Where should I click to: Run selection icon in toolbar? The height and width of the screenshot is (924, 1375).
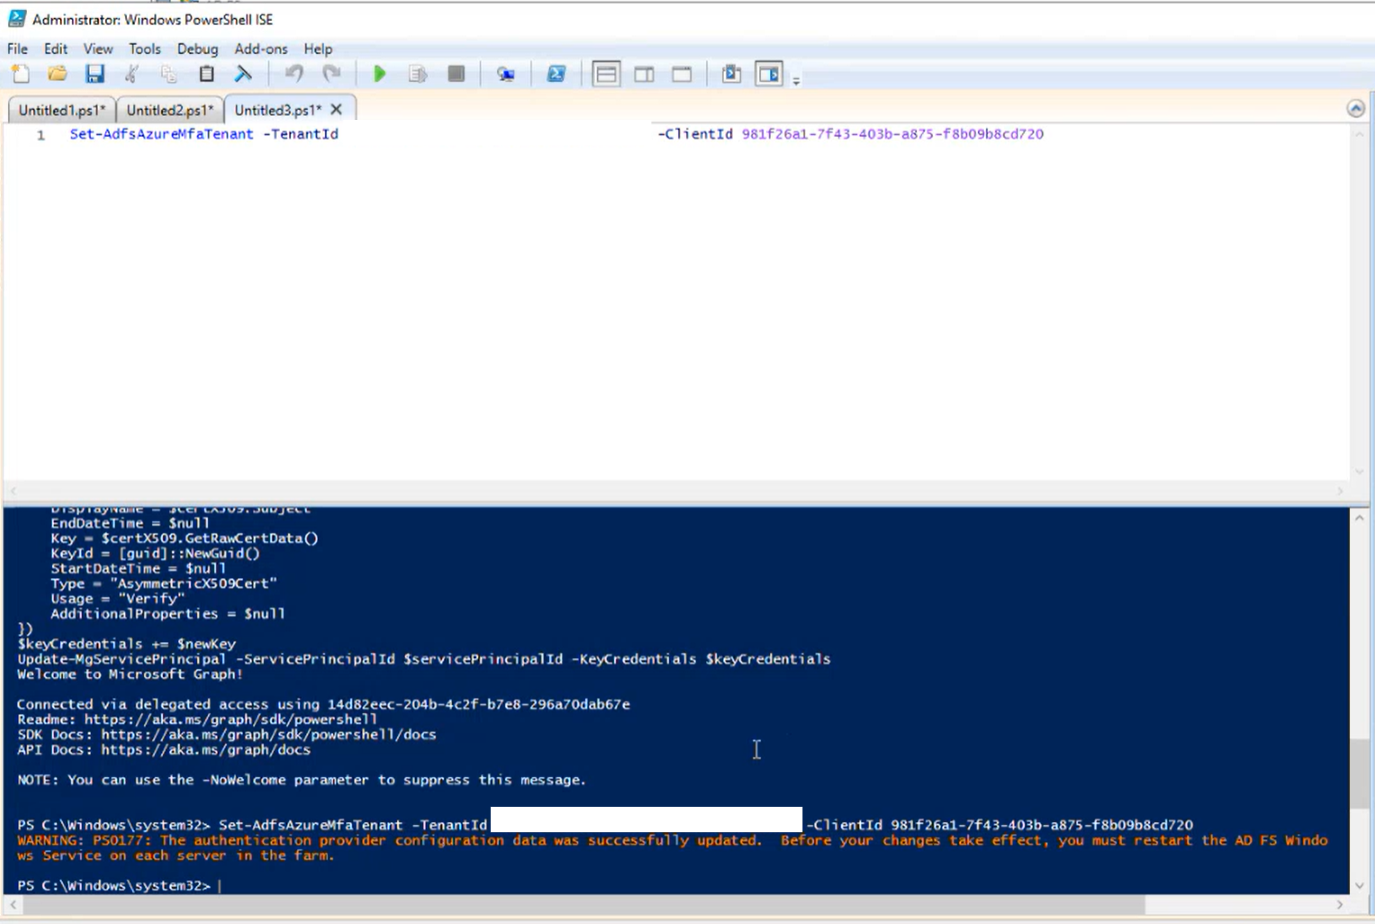[x=418, y=74]
